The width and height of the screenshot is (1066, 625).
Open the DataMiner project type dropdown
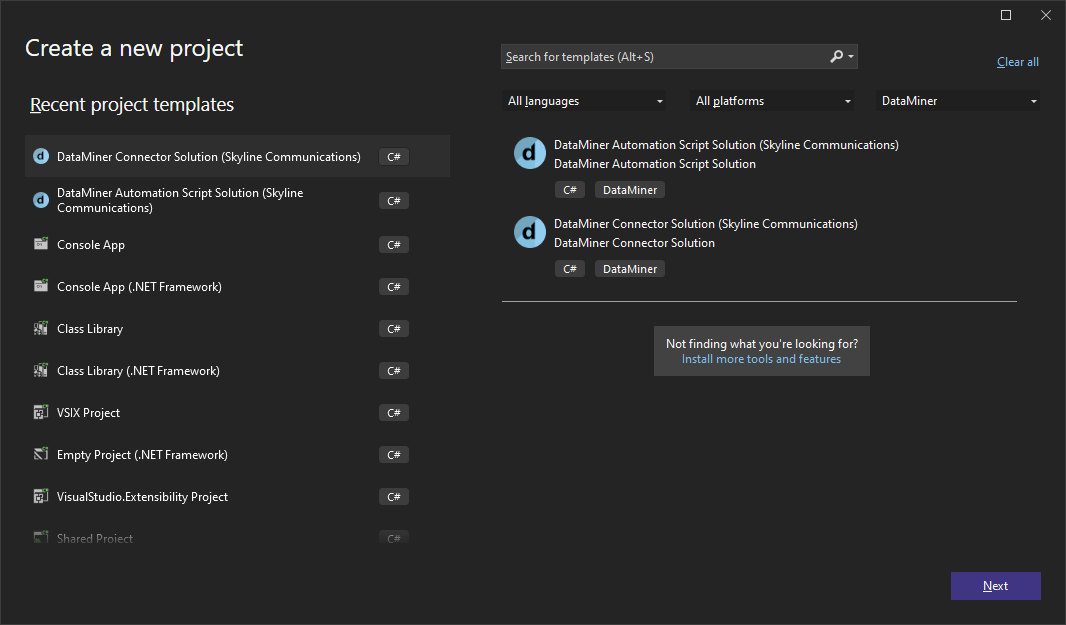pos(957,100)
